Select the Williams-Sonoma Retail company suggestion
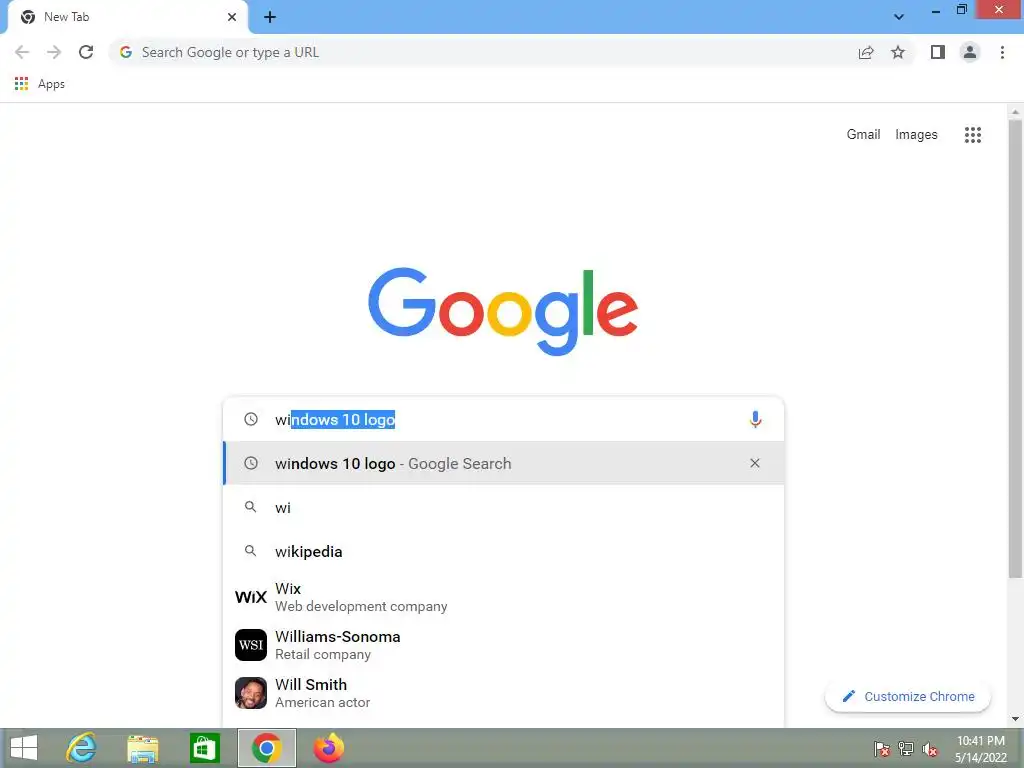1024x768 pixels. point(504,645)
